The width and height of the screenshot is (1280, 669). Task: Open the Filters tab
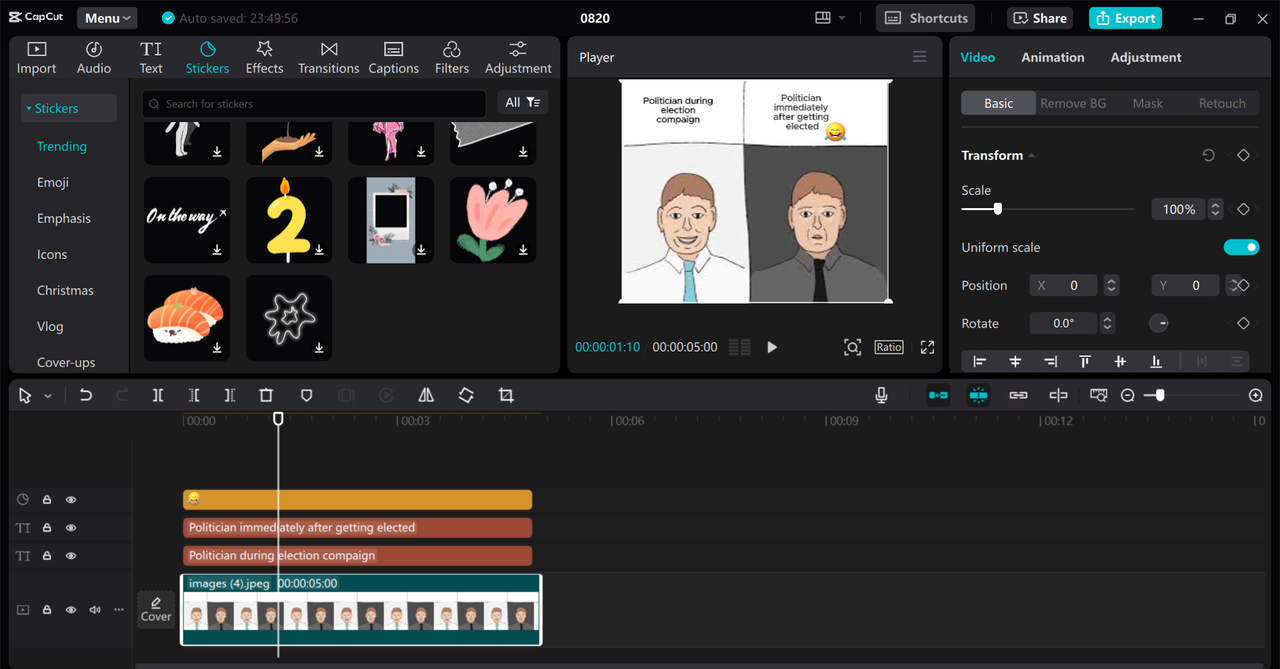452,58
